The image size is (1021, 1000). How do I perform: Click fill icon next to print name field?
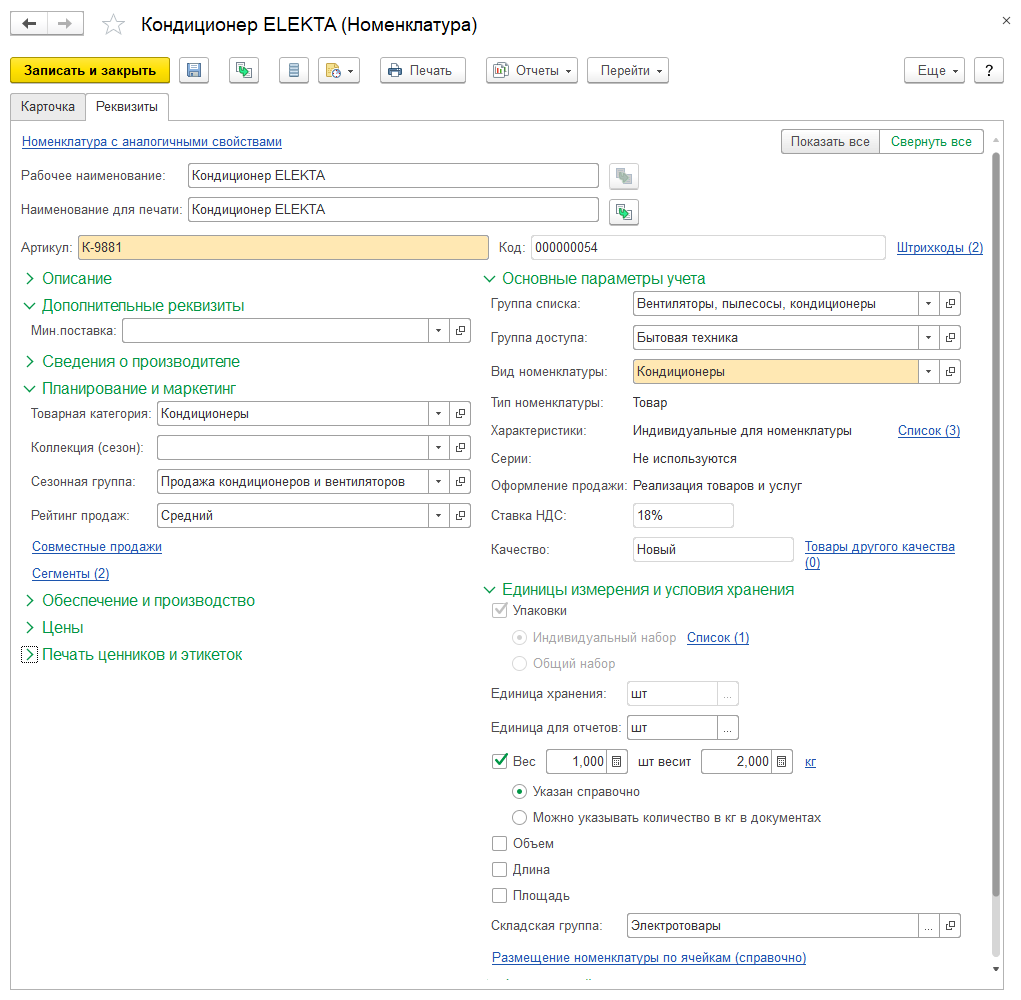click(x=624, y=212)
